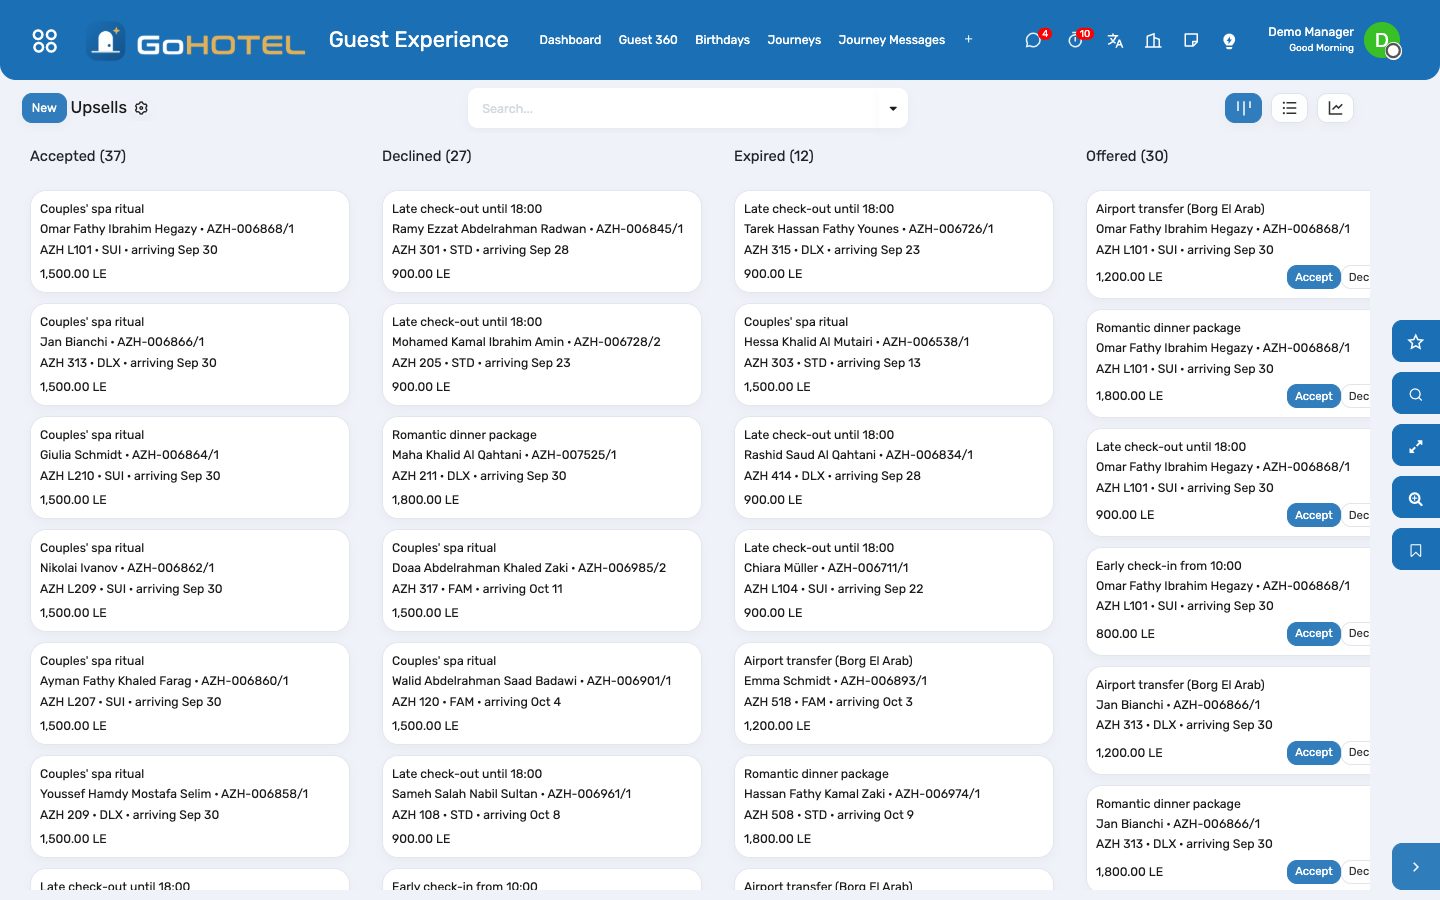This screenshot has width=1440, height=900.
Task: Open the Demo Manager user avatar menu
Action: pos(1382,40)
